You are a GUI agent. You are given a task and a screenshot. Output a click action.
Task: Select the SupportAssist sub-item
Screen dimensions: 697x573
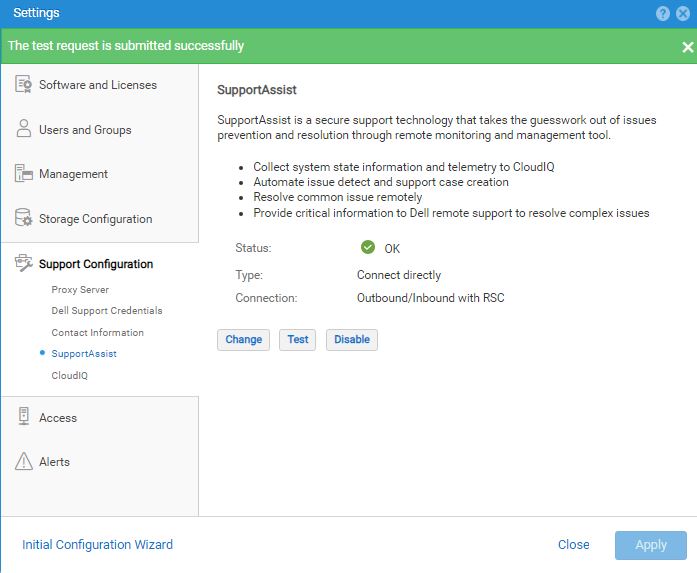coord(84,354)
